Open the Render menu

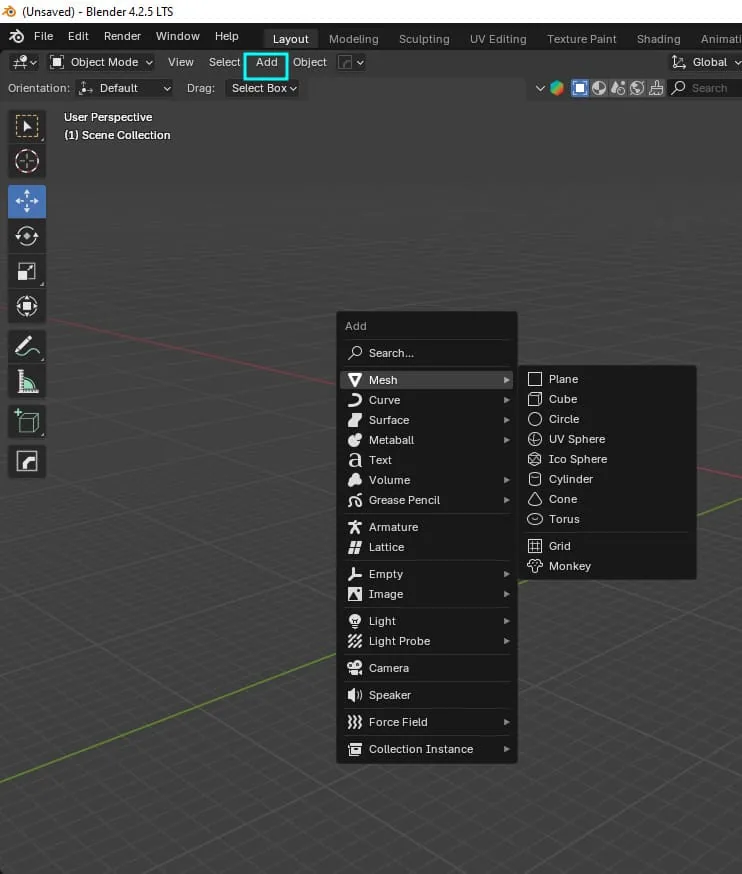[122, 36]
